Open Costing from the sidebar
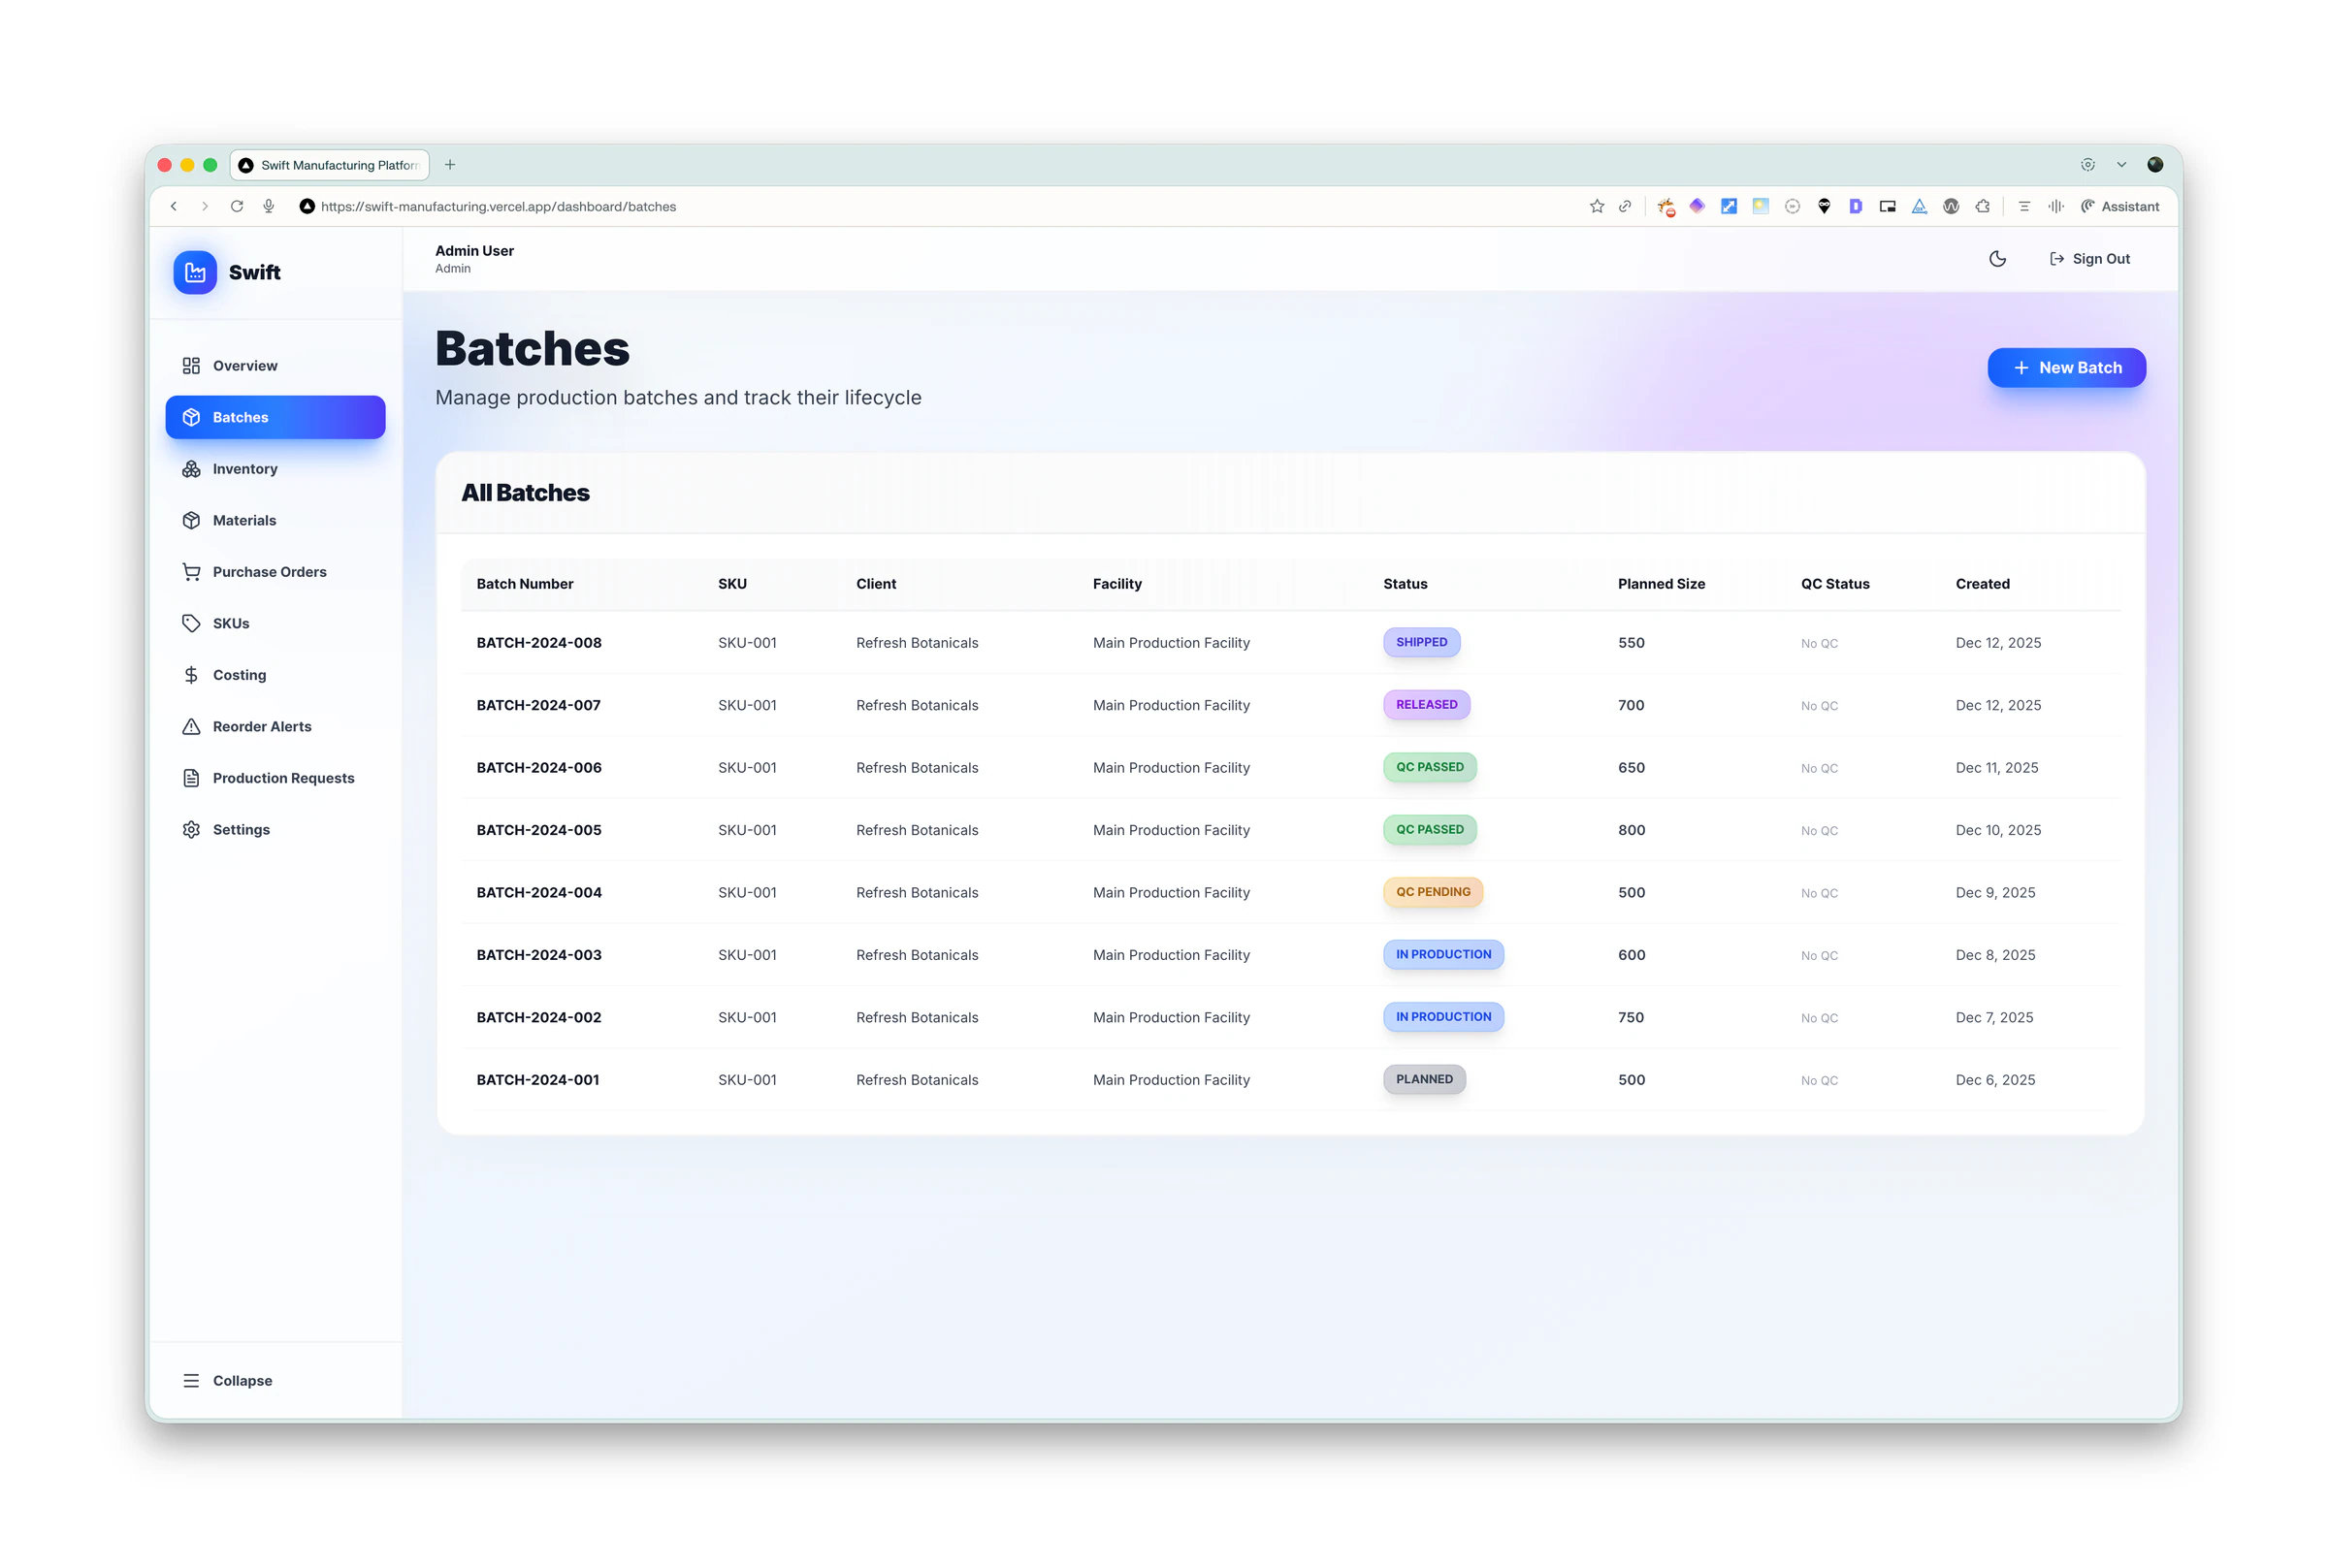 coord(275,675)
